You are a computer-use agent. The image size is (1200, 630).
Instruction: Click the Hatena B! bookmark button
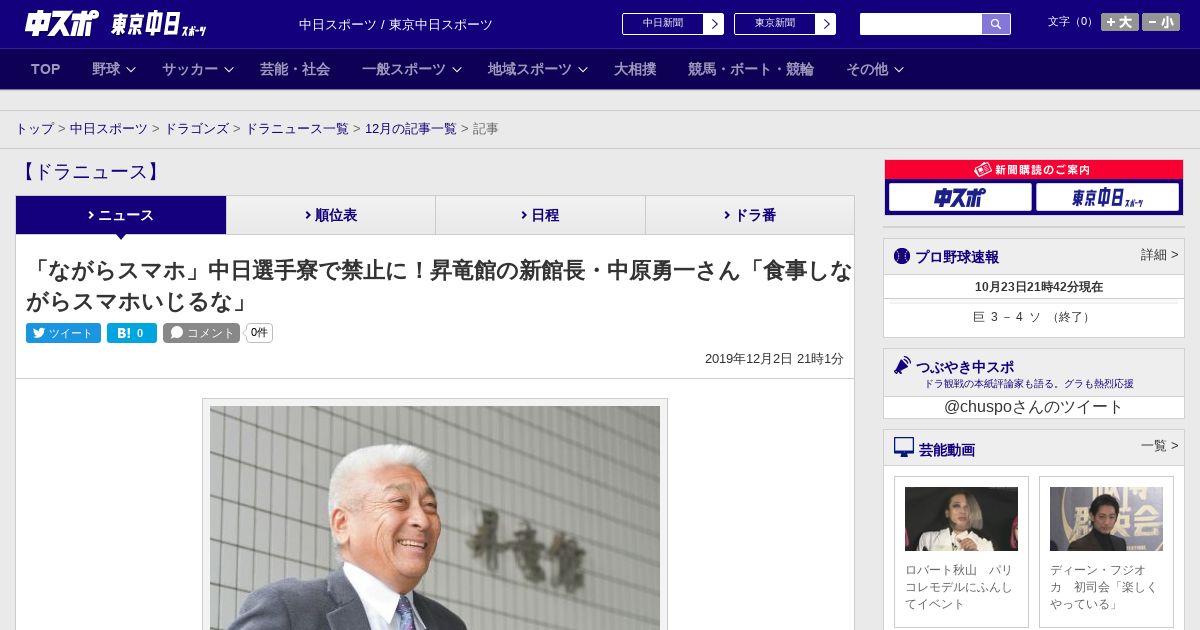(x=132, y=333)
